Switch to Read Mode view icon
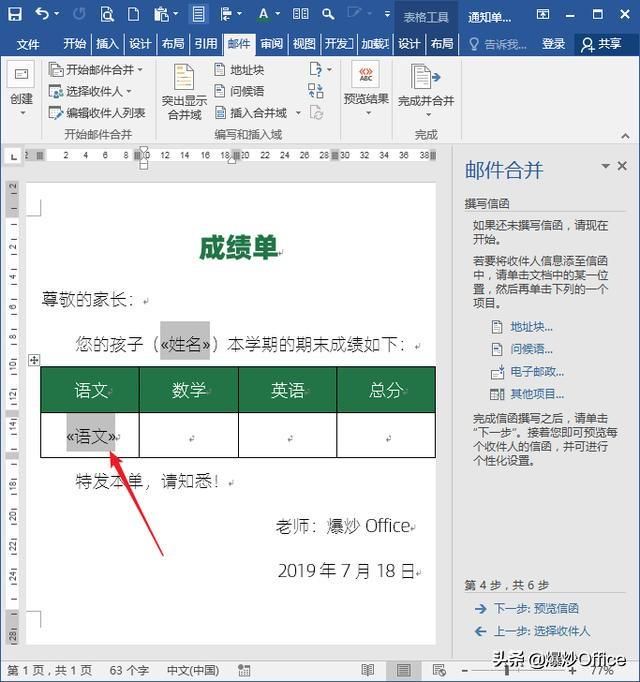This screenshot has height=682, width=640. 368,670
